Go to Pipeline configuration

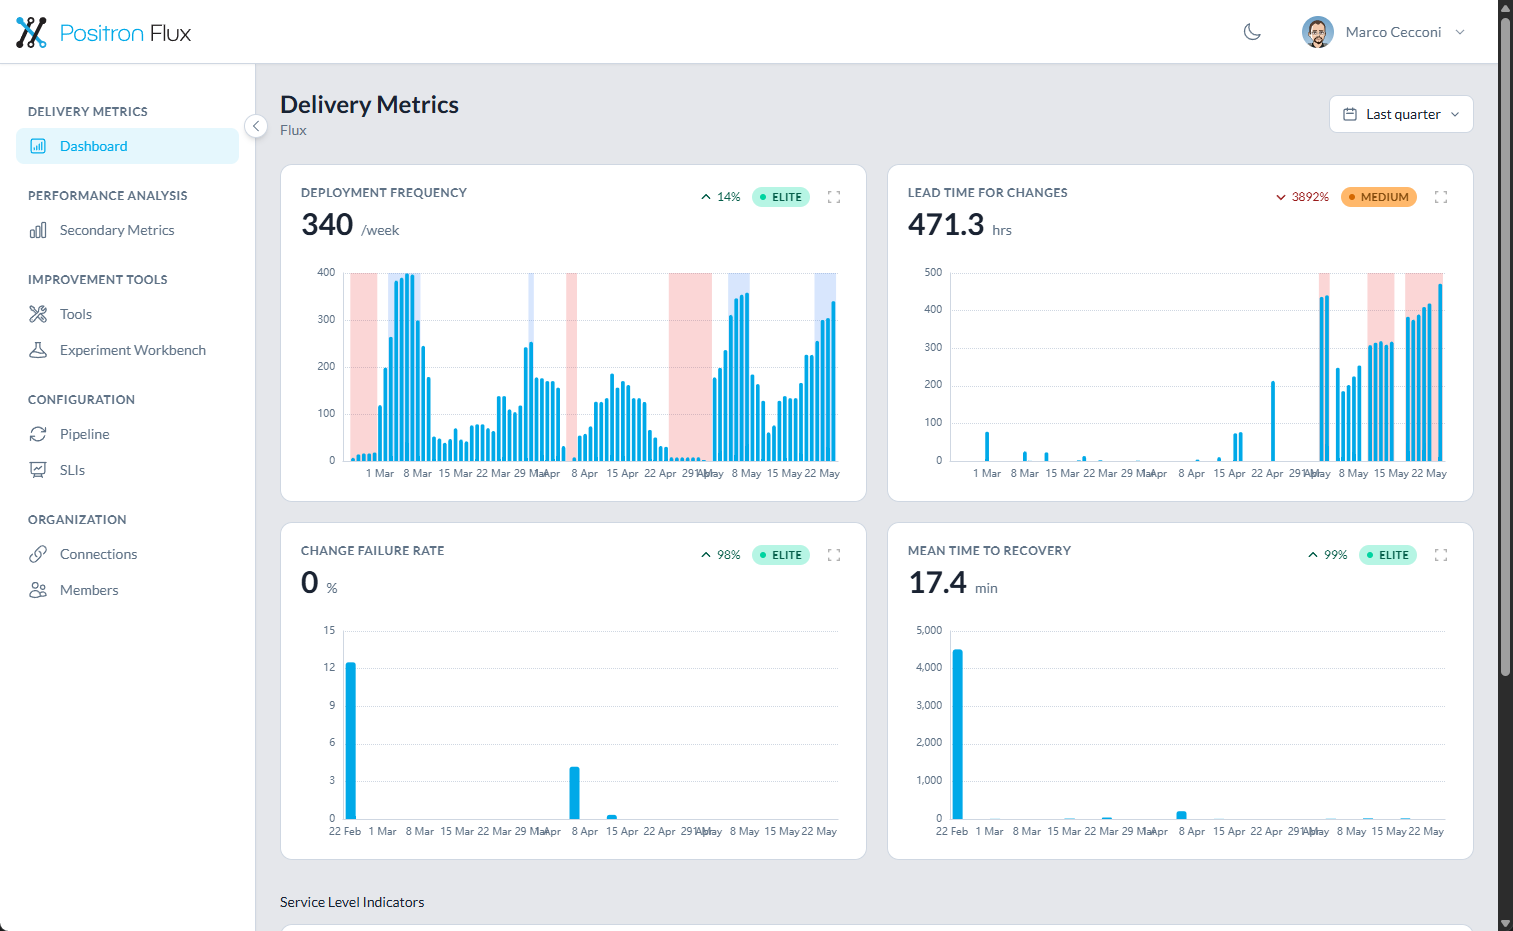pyautogui.click(x=127, y=434)
